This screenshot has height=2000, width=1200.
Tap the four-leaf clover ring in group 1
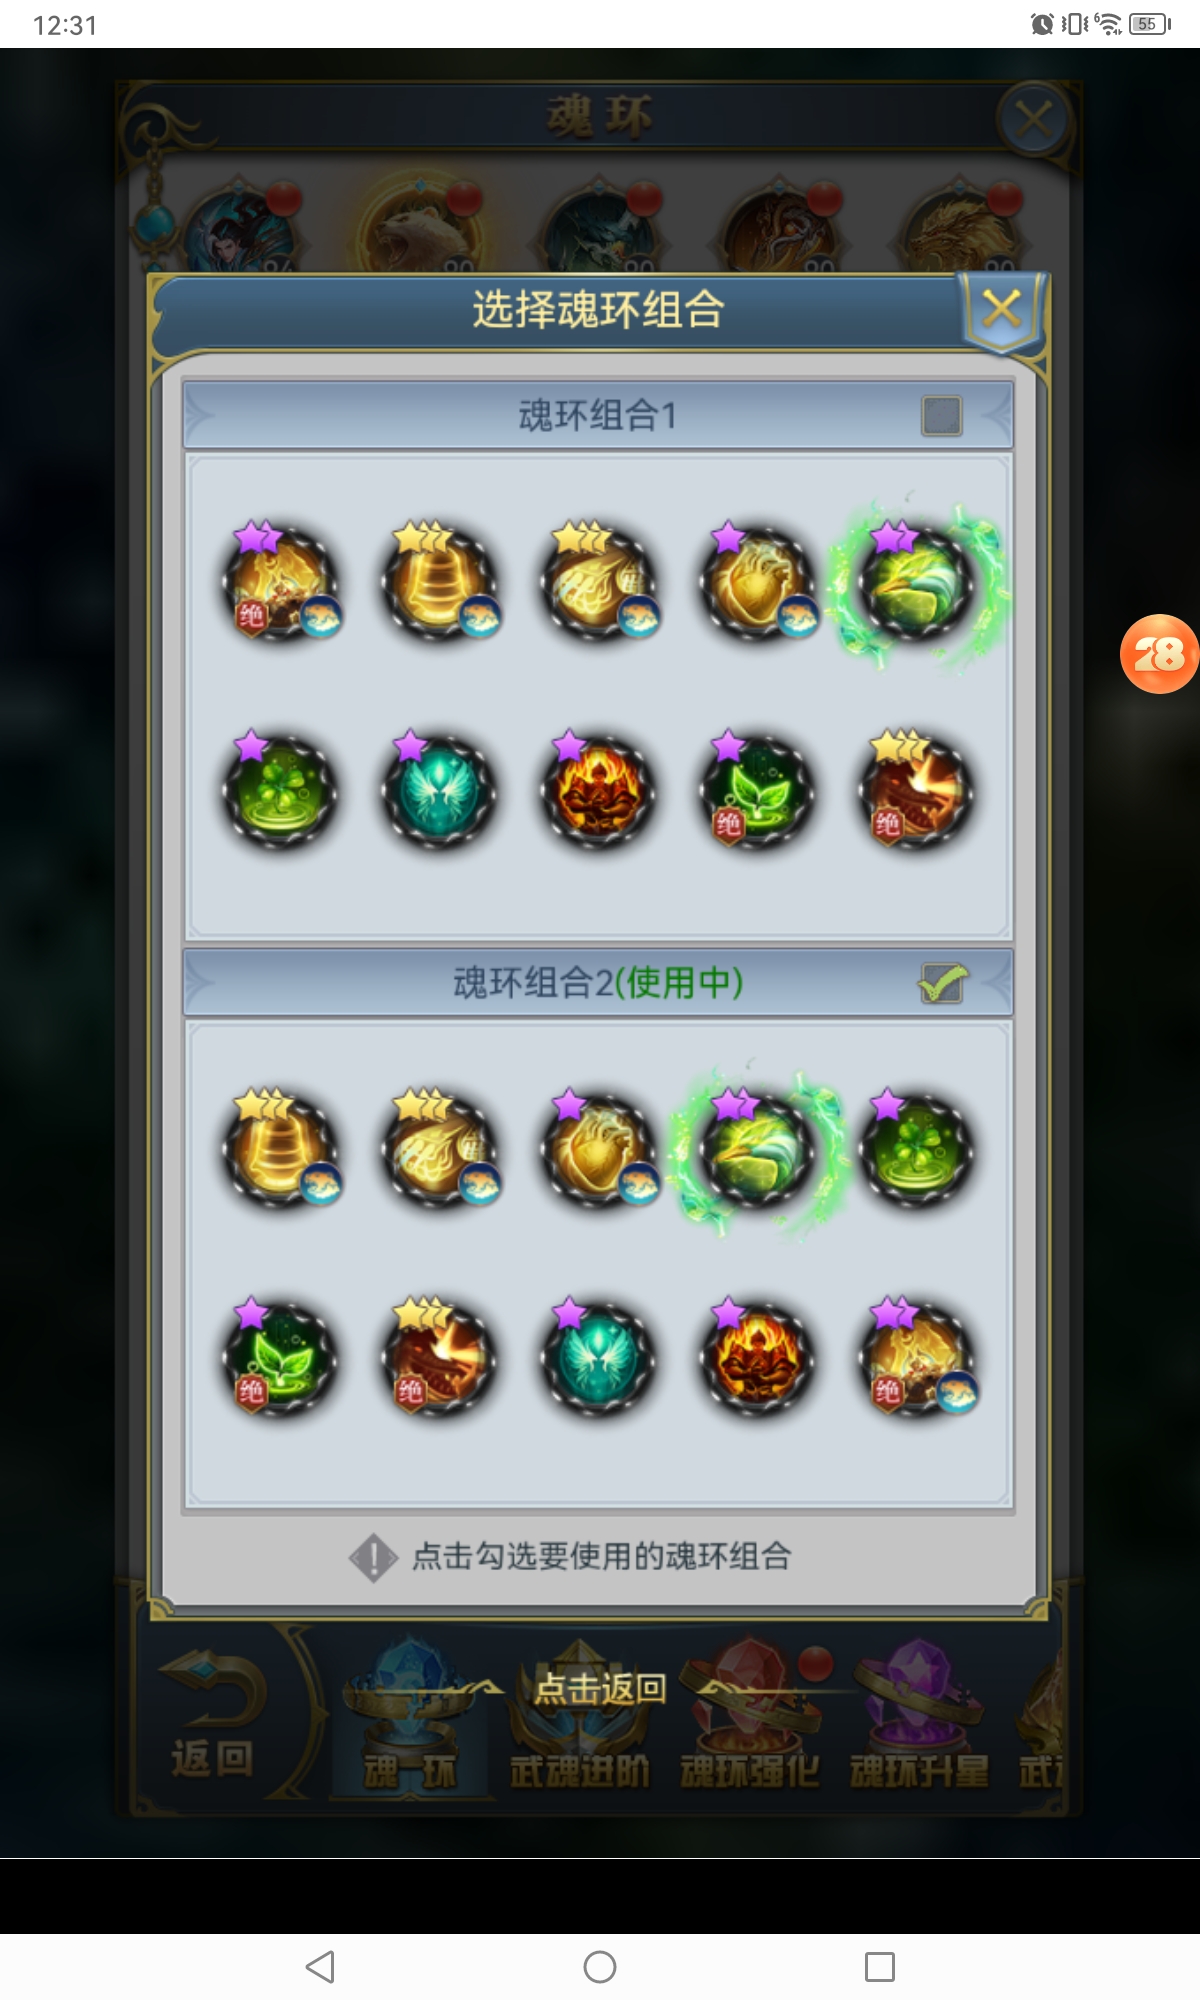[x=279, y=791]
